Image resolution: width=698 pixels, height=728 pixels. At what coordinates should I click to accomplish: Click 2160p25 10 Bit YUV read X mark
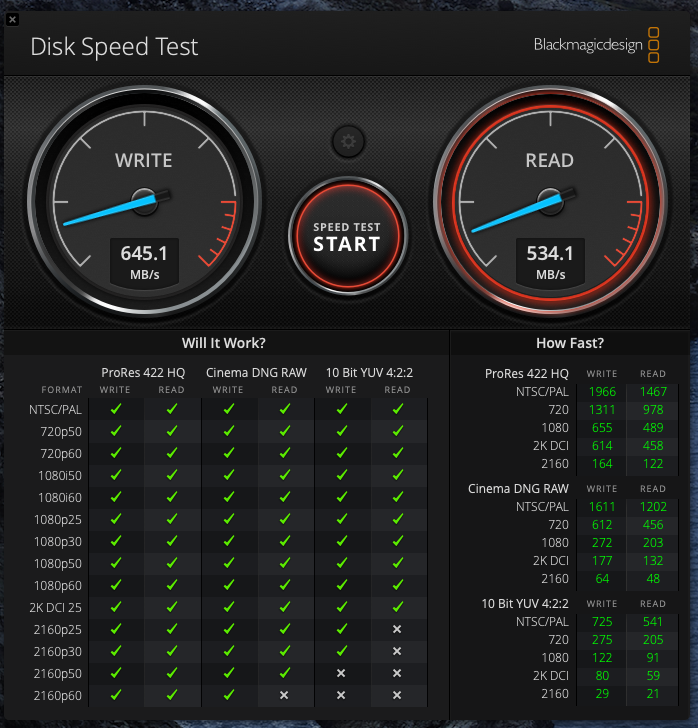coord(397,629)
